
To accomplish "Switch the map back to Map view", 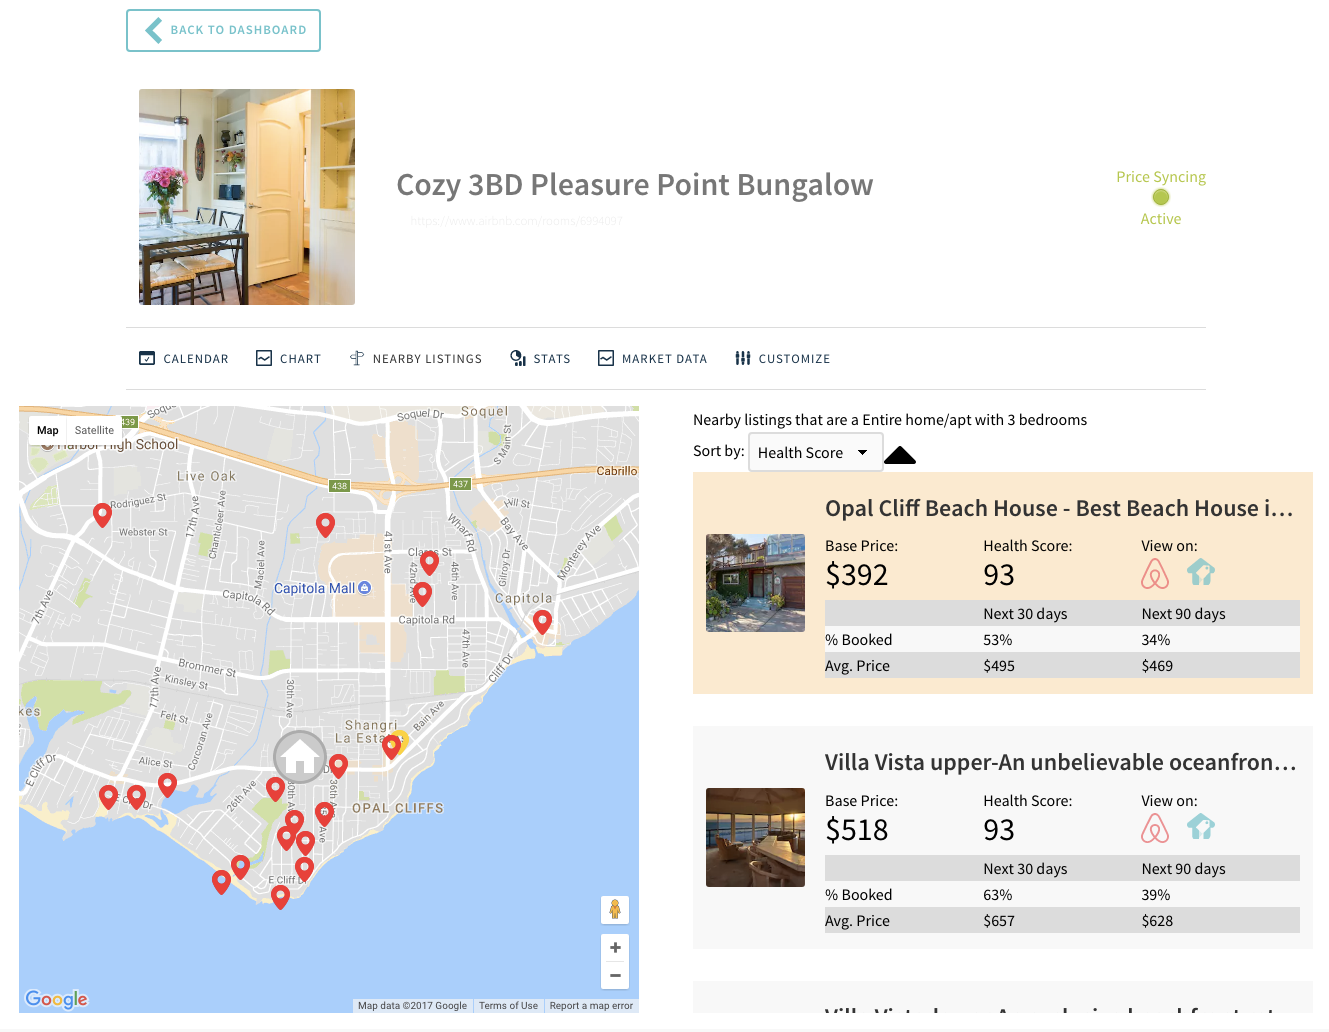I will click(x=47, y=430).
